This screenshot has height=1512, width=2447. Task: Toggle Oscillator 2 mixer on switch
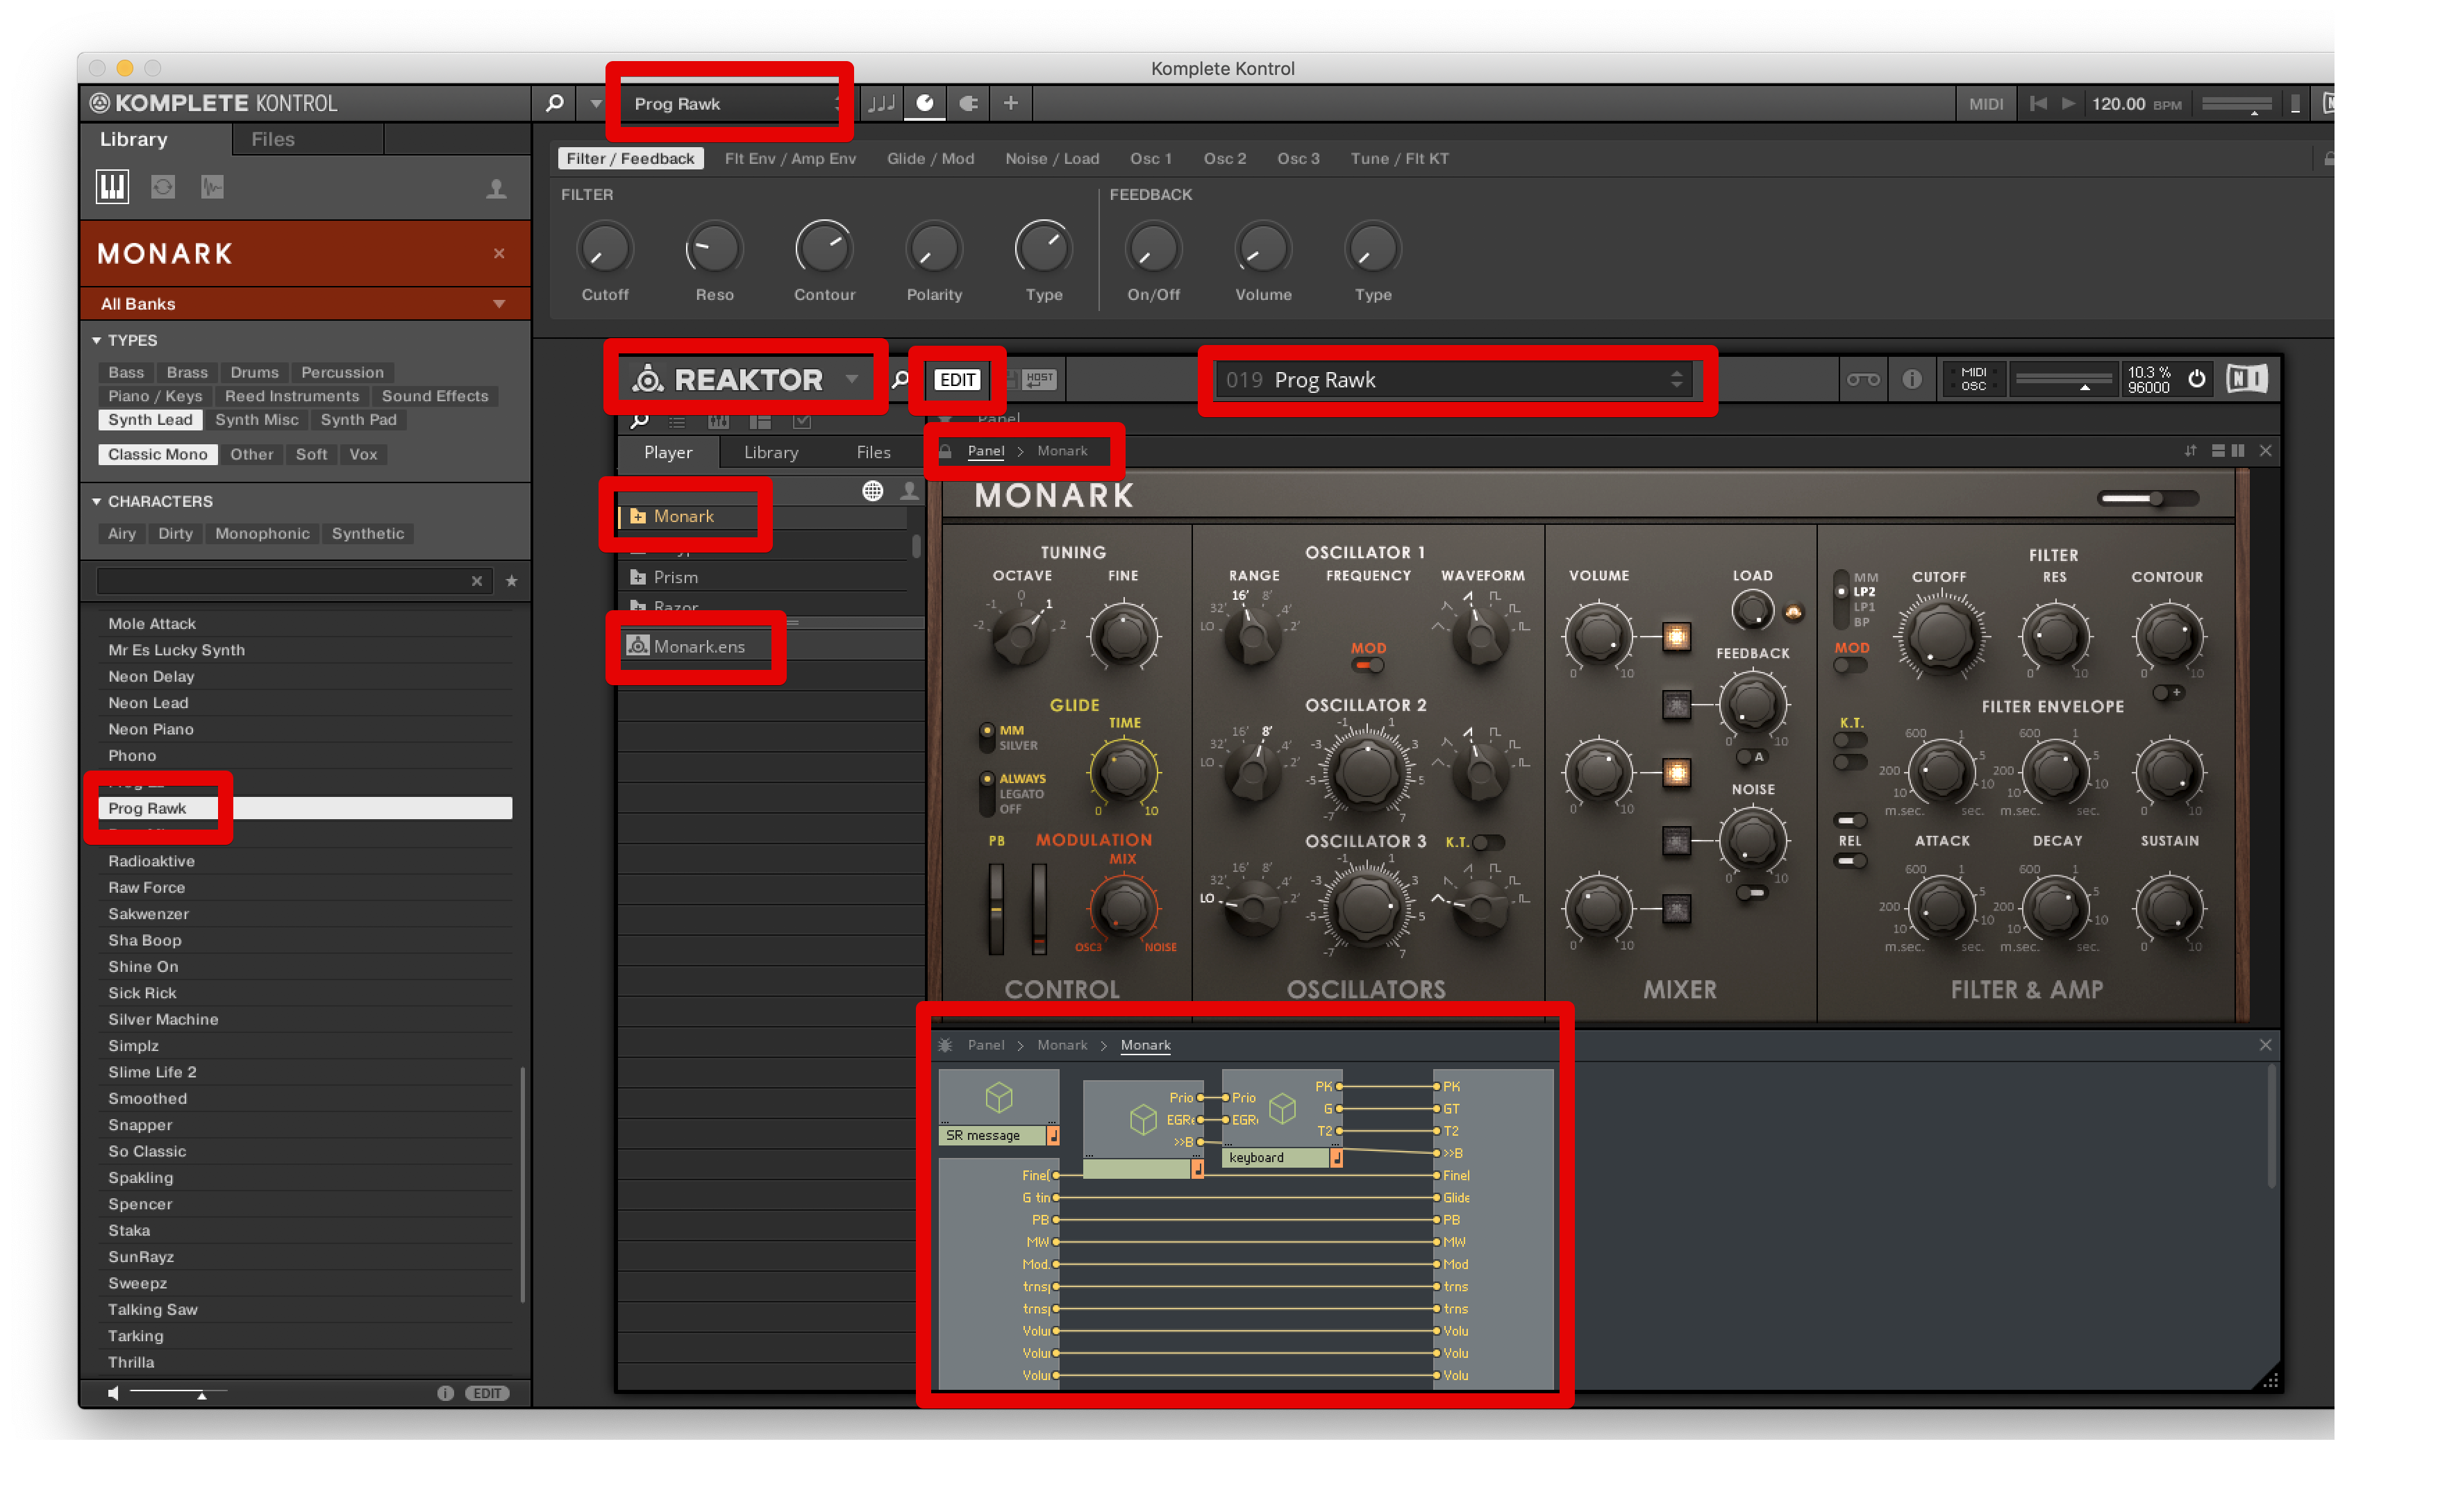pyautogui.click(x=1677, y=773)
